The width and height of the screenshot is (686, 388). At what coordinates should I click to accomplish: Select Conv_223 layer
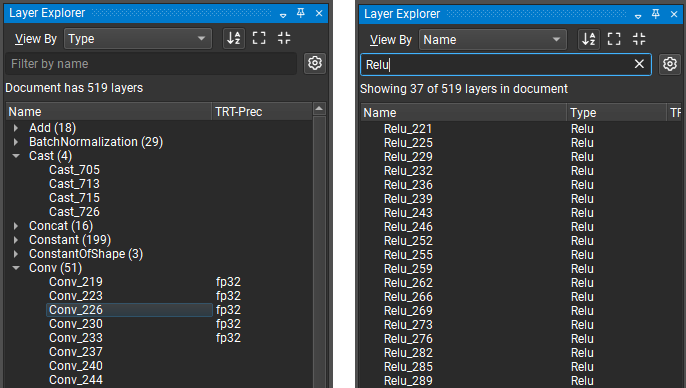[76, 296]
